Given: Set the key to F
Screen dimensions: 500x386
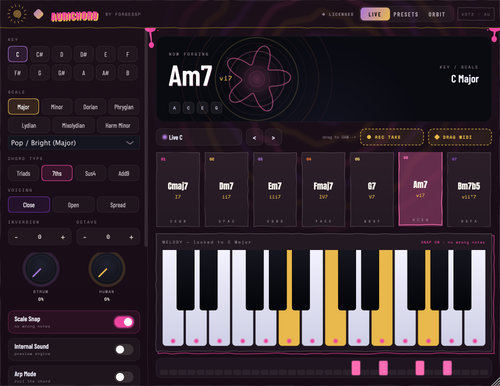Looking at the screenshot, I should (x=127, y=54).
